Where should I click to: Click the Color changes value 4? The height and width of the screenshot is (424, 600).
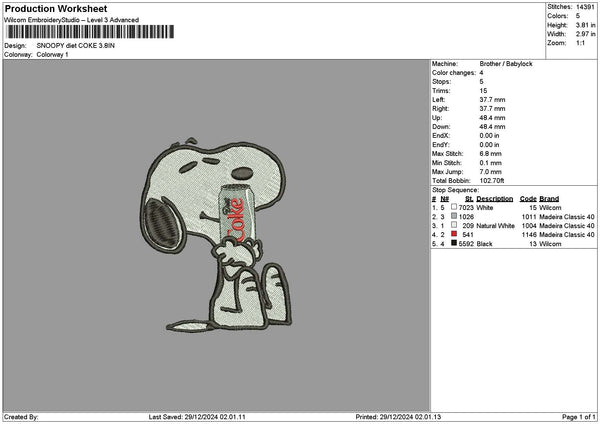point(481,73)
